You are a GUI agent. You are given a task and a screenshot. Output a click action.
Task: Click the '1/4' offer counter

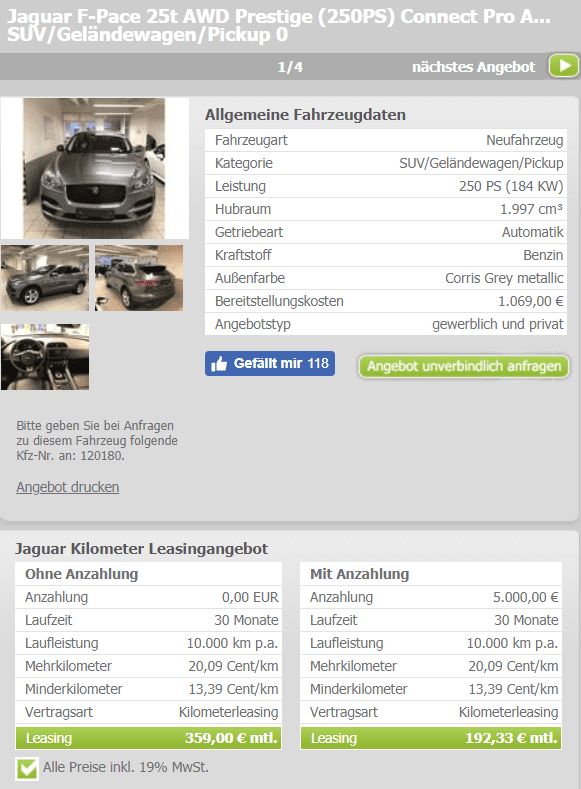tap(290, 67)
